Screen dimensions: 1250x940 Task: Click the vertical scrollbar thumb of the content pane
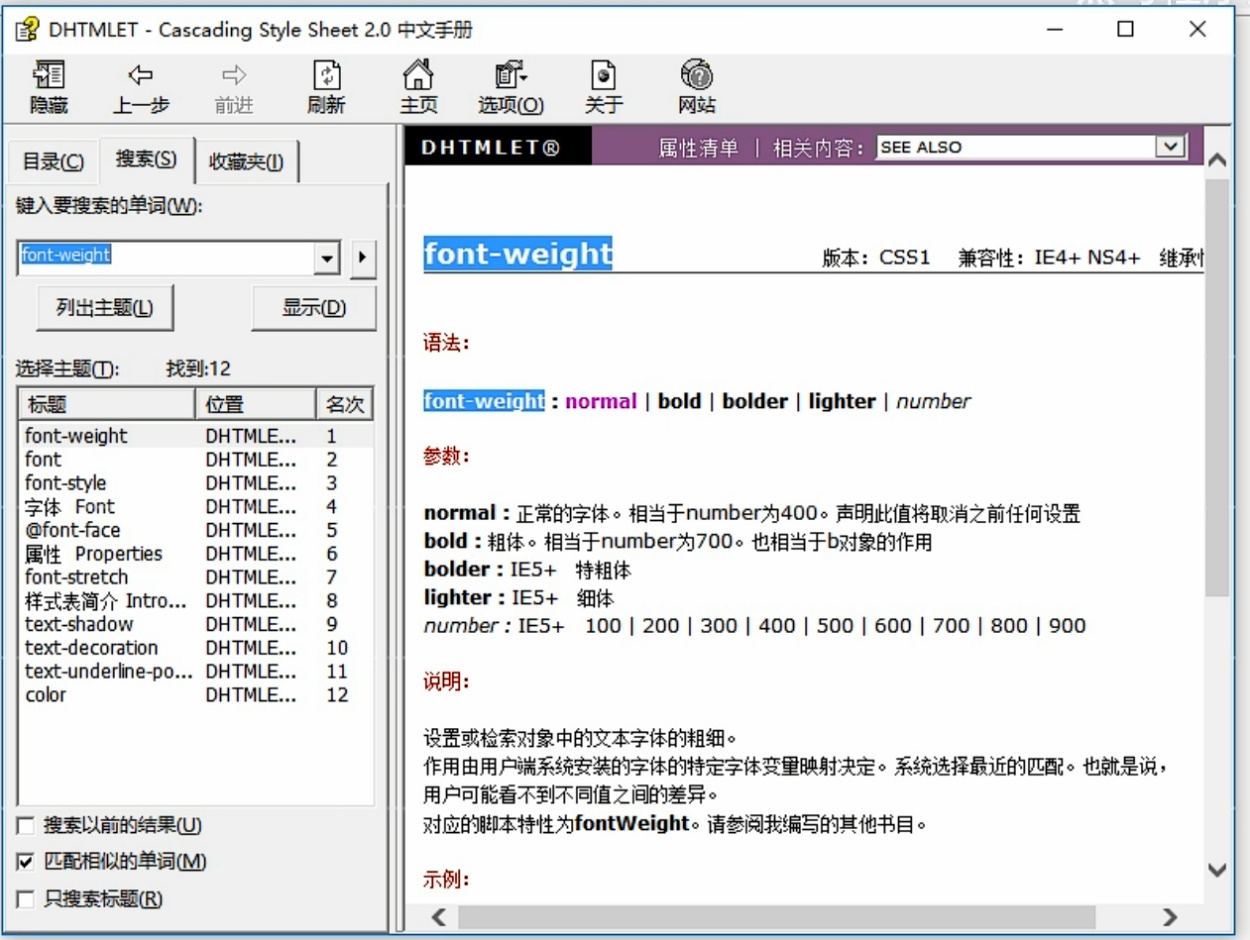(1217, 388)
